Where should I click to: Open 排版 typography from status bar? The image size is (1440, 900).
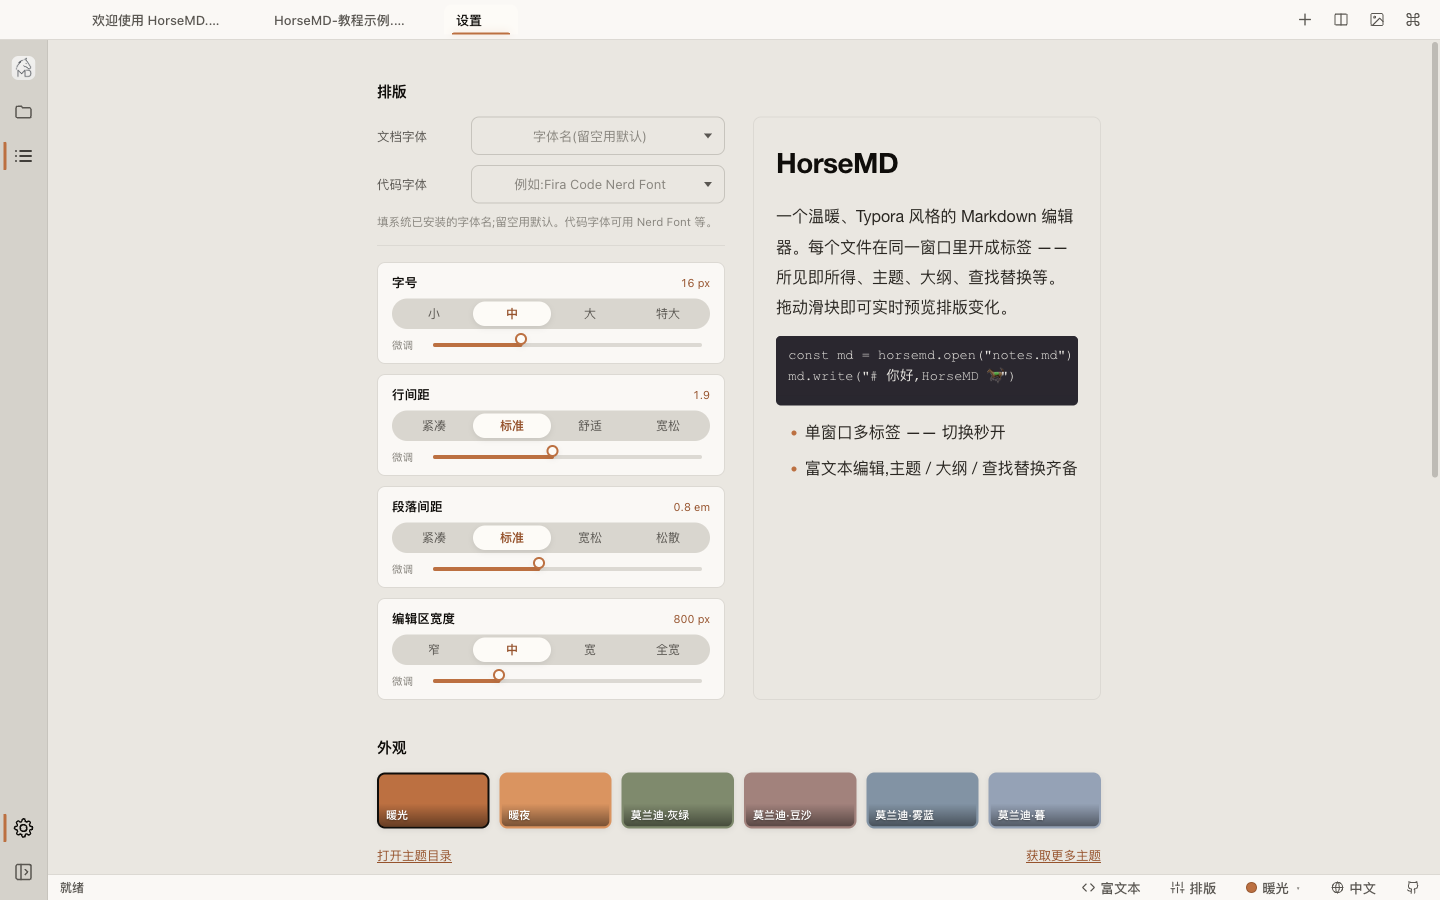pos(1194,888)
